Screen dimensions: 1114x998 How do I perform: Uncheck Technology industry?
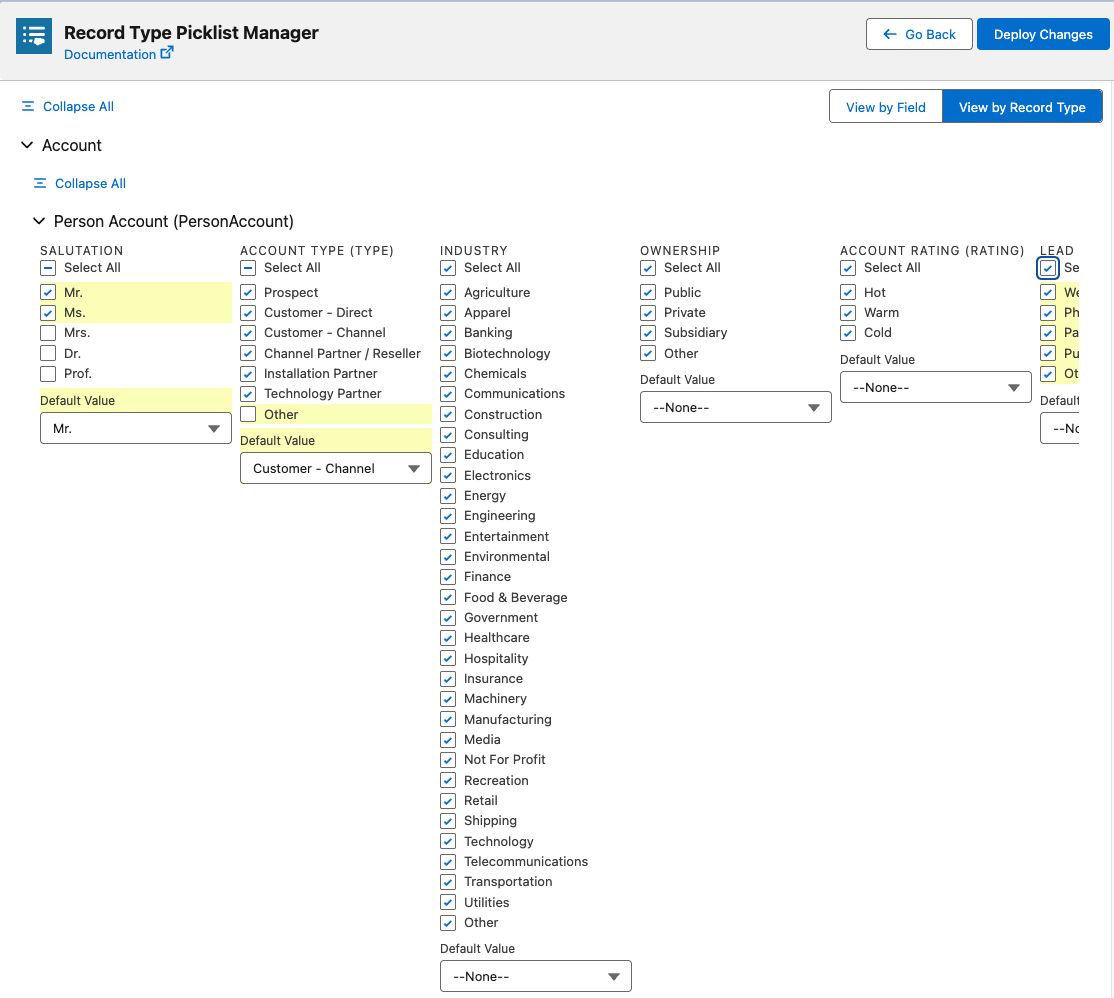448,842
